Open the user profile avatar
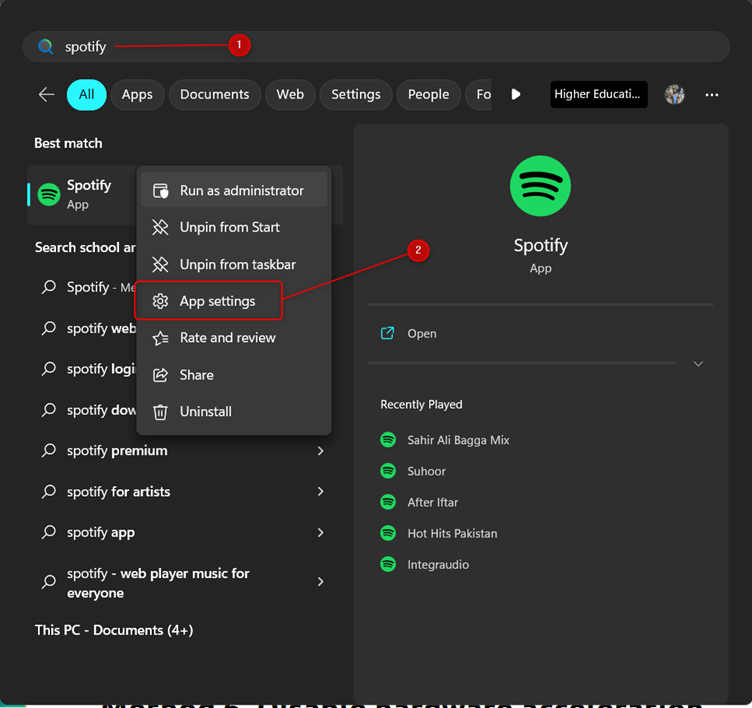 click(x=674, y=94)
